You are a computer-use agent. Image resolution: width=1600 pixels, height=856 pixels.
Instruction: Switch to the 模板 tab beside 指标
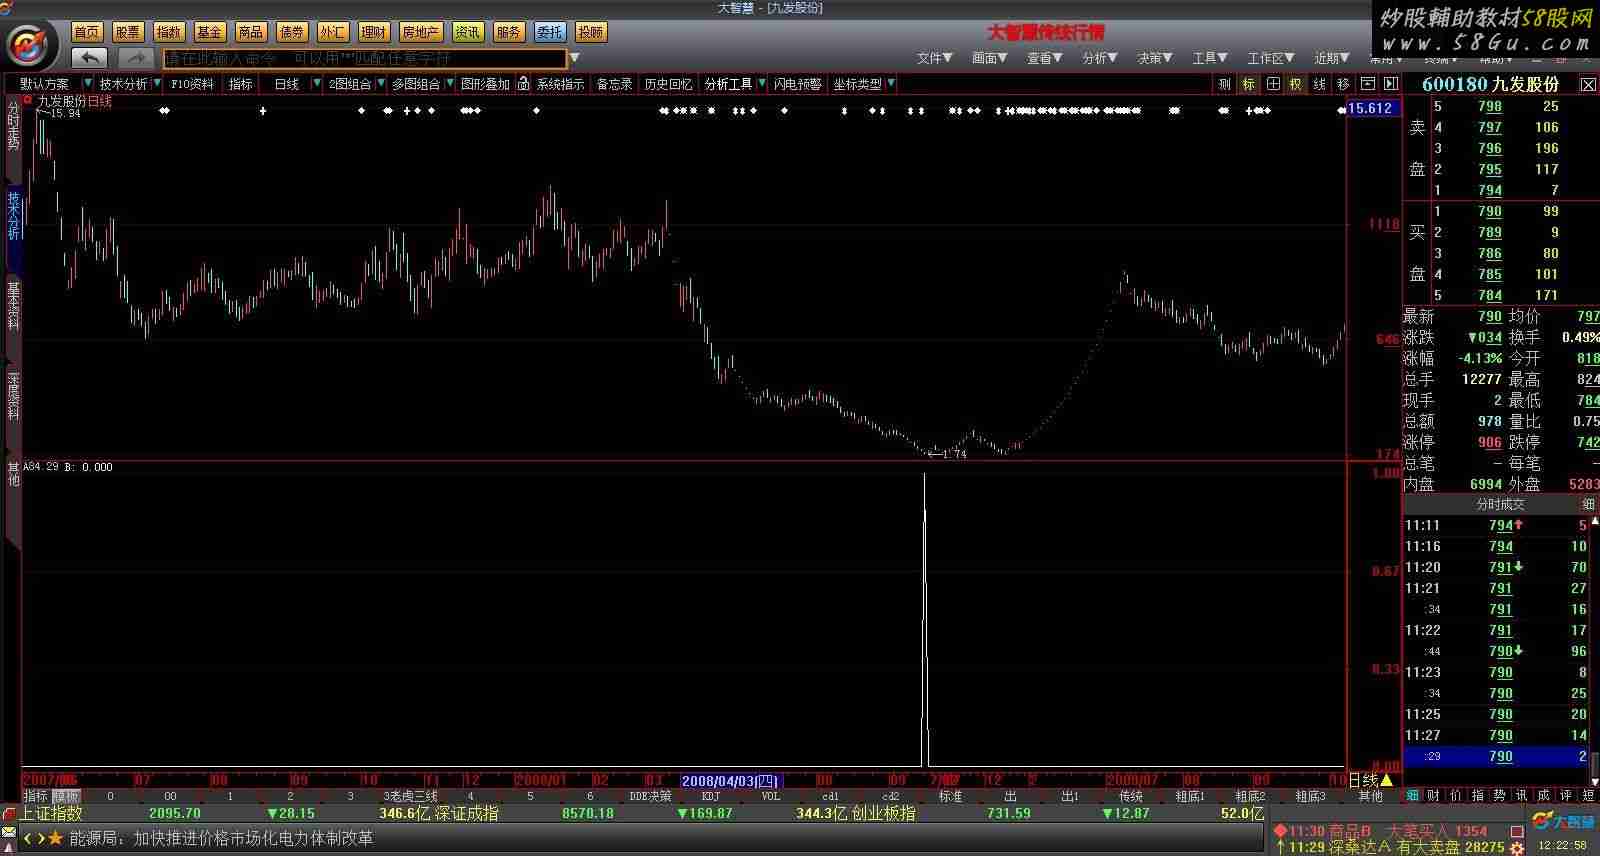[66, 796]
